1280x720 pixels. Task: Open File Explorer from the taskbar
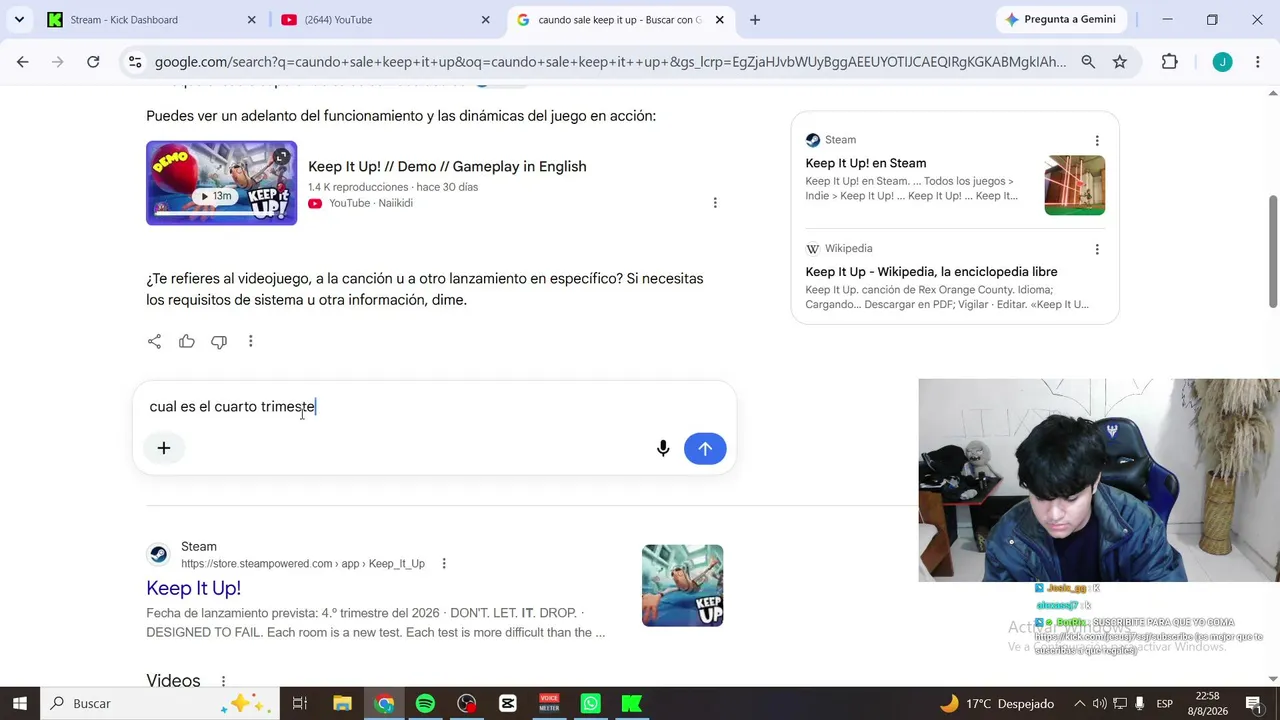click(x=342, y=704)
